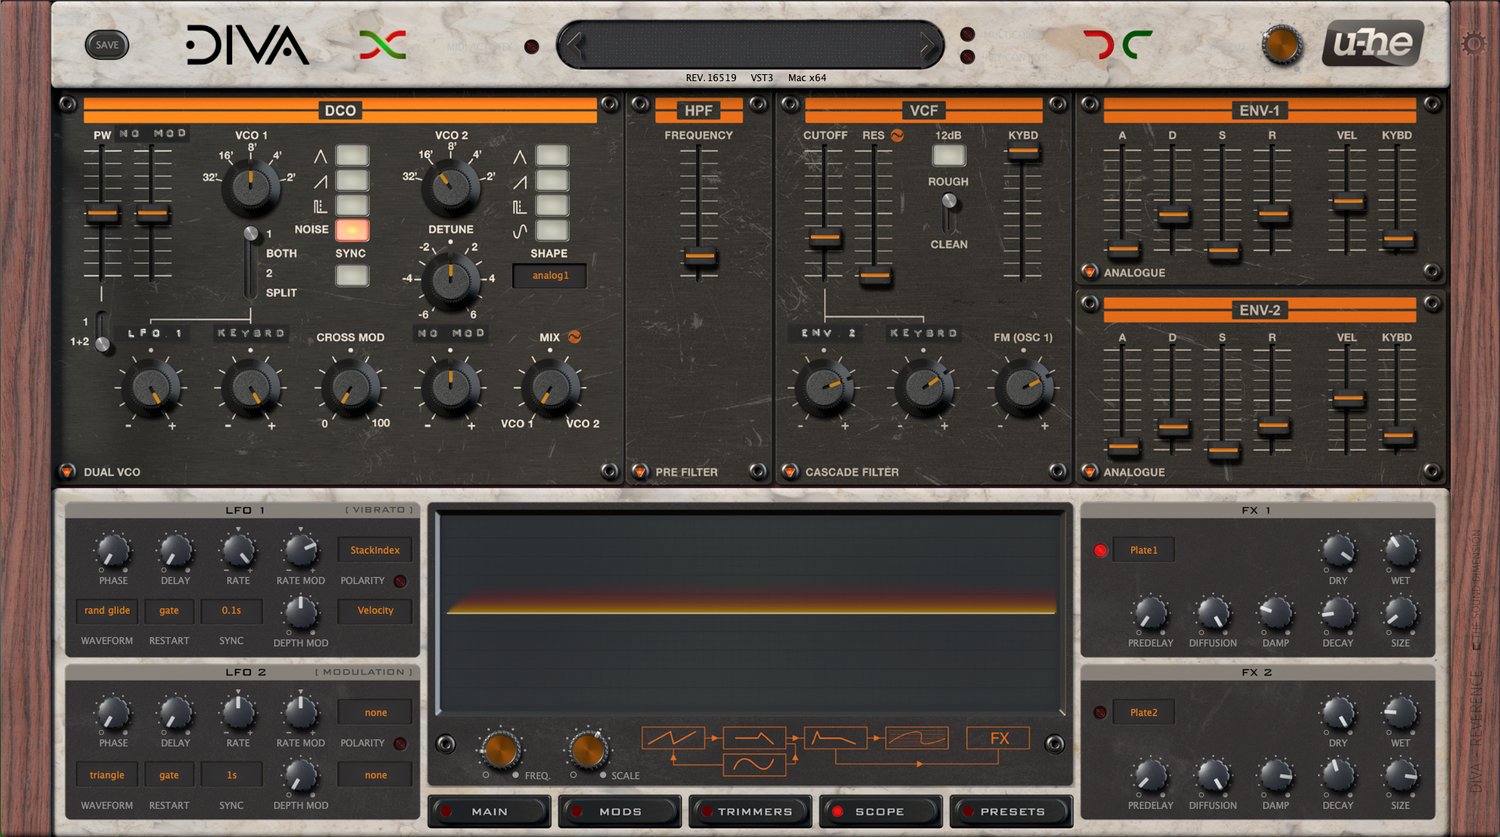Screen dimensions: 1500x837
Task: Click the envelope-shaped block in the signal flow
Action: [835, 739]
